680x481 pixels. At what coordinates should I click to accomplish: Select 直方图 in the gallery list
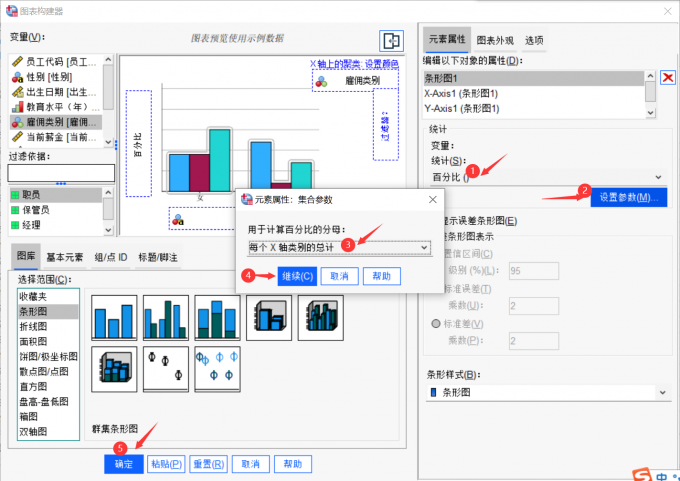48,386
